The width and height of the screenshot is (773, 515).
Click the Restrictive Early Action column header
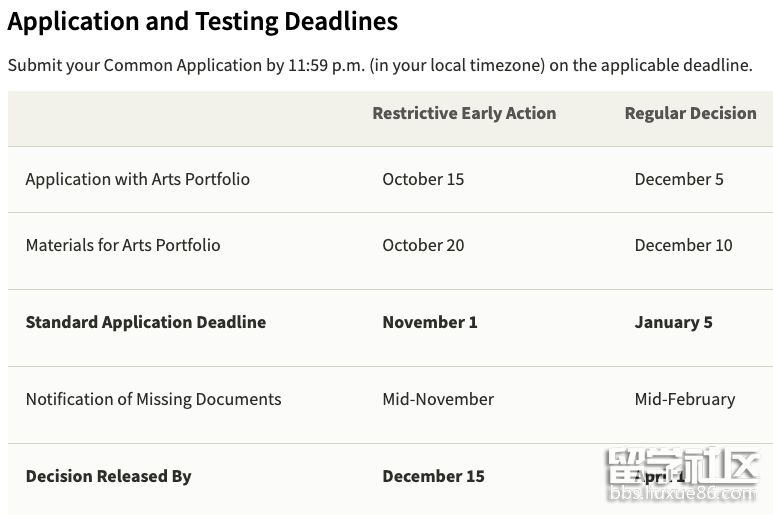pos(464,113)
